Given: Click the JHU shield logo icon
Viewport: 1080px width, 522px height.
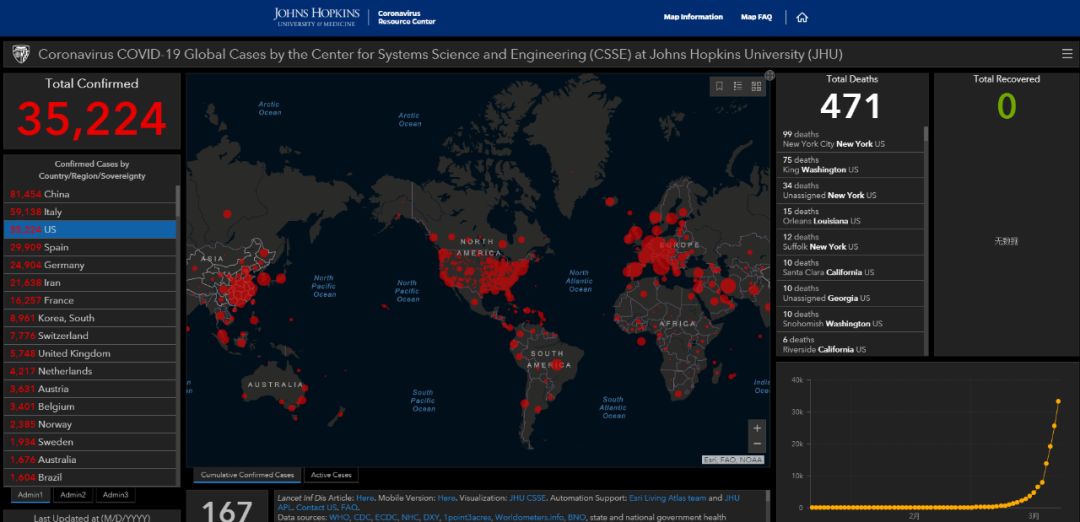Looking at the screenshot, I should tap(21, 54).
